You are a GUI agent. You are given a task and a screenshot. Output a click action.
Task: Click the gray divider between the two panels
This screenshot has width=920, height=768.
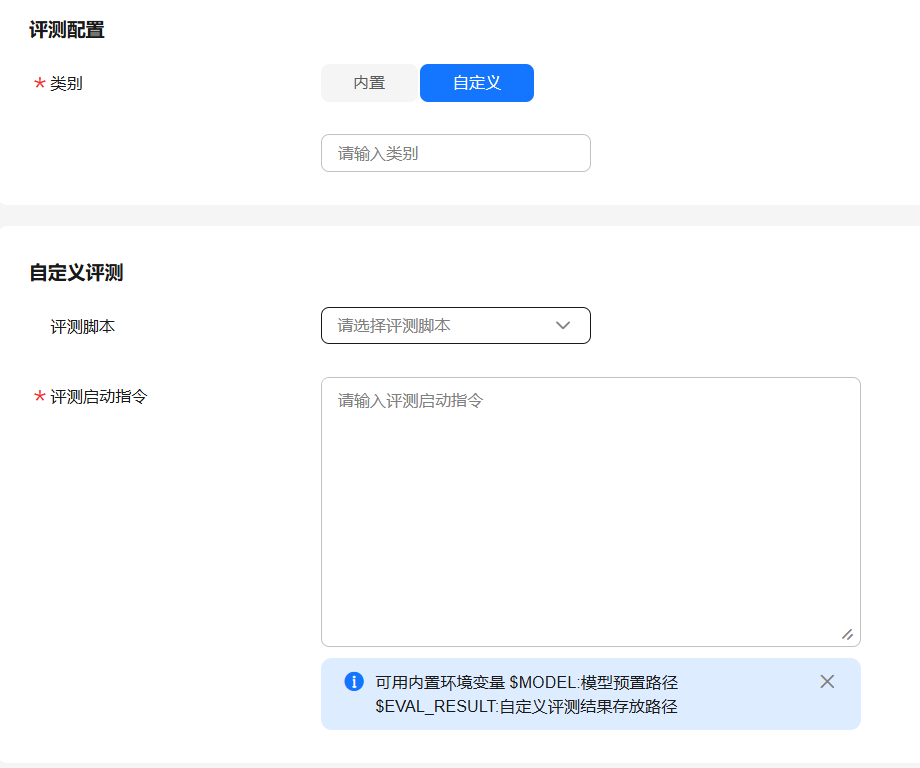tap(460, 215)
